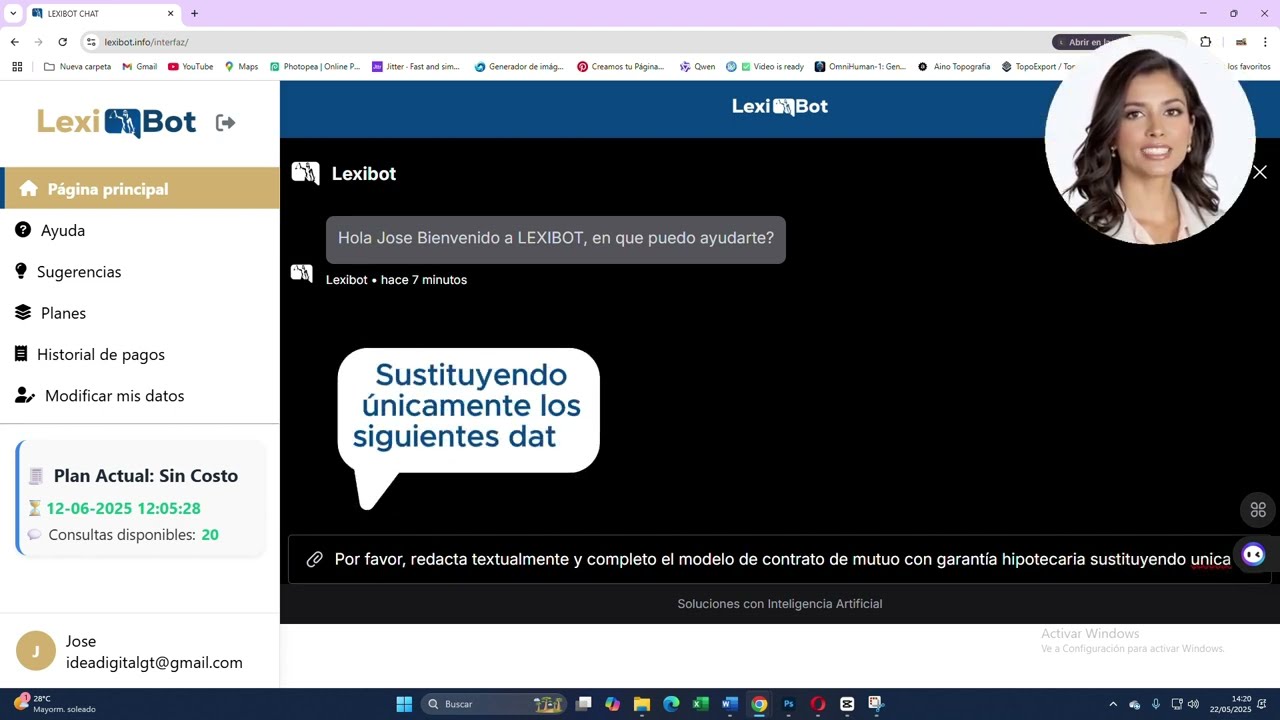Open the Maps bookmark
Image resolution: width=1280 pixels, height=720 pixels.
pyautogui.click(x=241, y=67)
